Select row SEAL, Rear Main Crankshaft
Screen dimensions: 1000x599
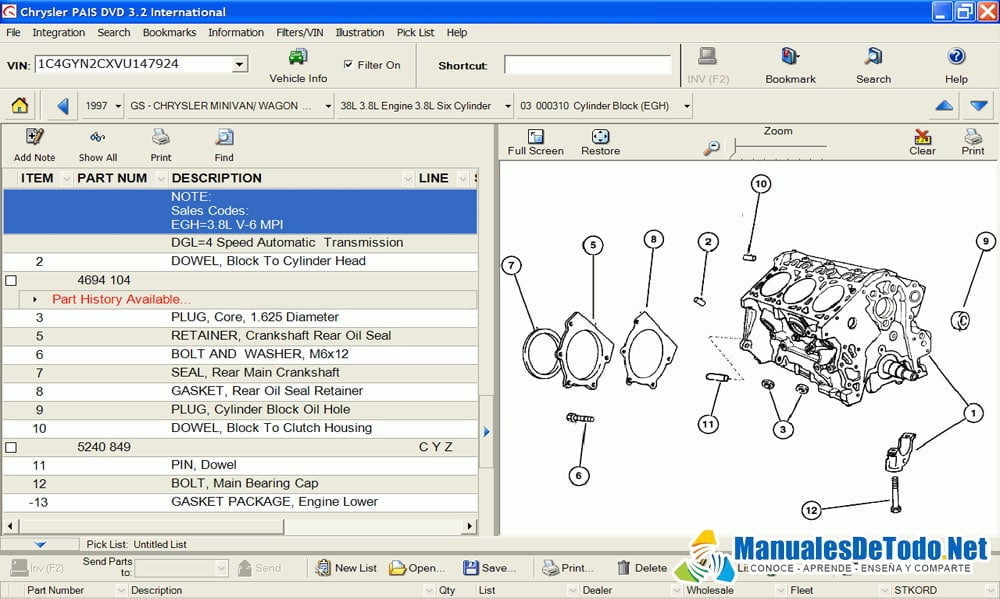click(240, 373)
